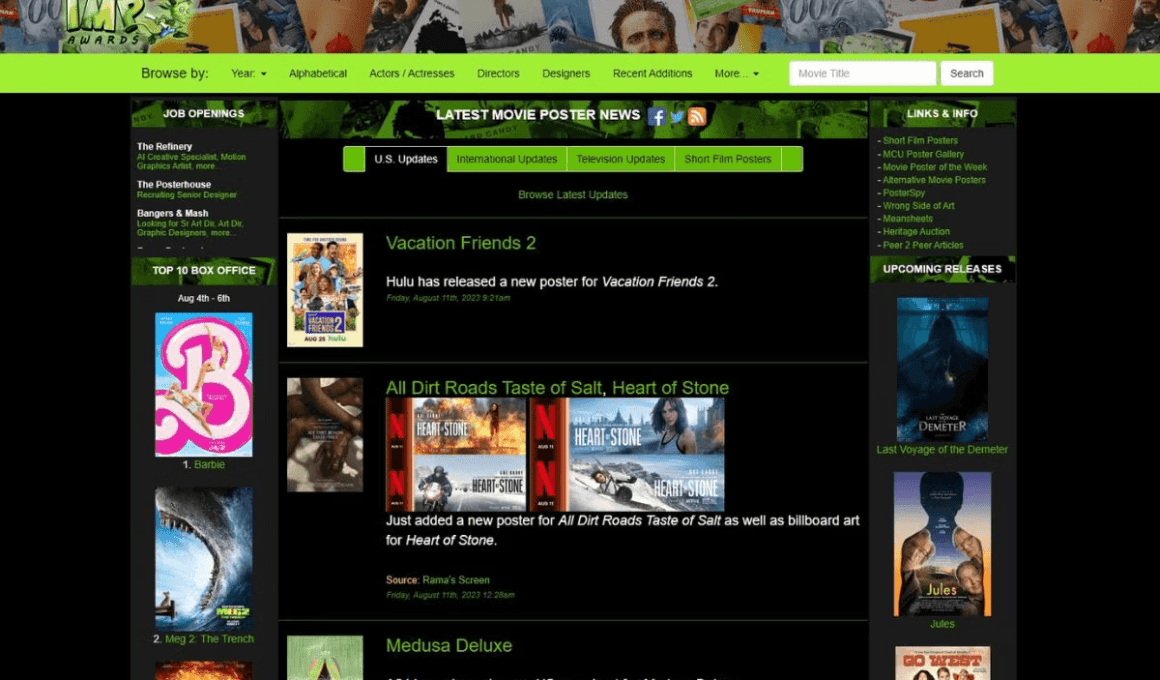This screenshot has height=680, width=1160.
Task: Open Peer 2 Peer Articles link
Action: point(923,245)
